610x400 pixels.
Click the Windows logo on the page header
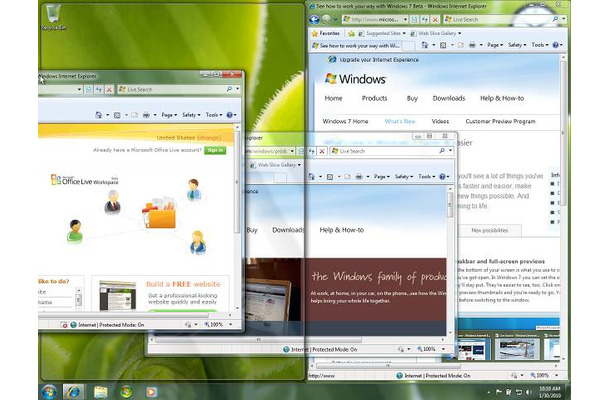(355, 79)
